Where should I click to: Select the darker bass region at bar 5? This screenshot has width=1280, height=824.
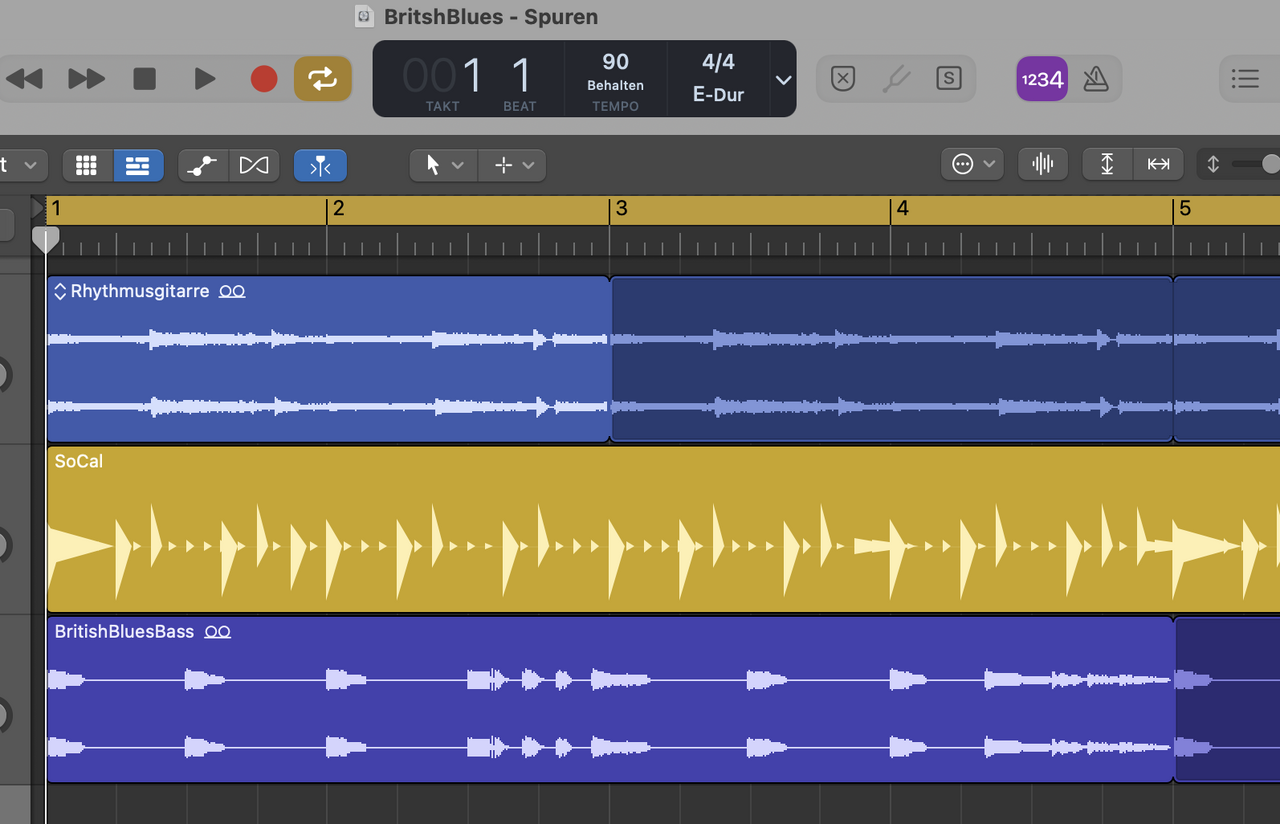[x=1227, y=699]
